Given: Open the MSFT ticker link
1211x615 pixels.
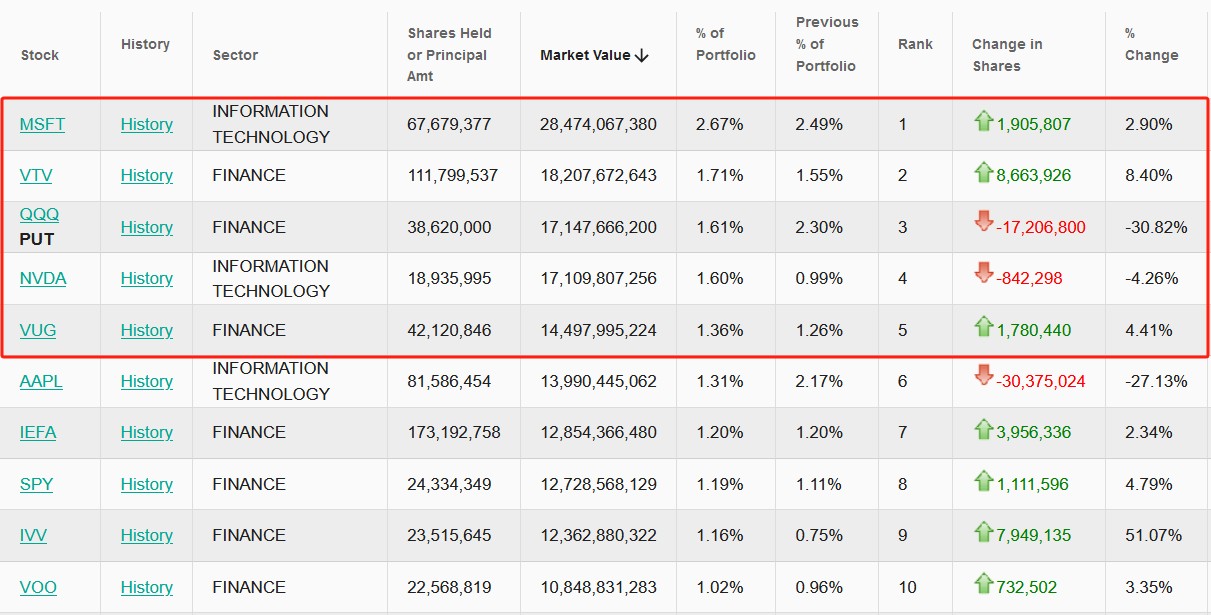Looking at the screenshot, I should tap(42, 124).
